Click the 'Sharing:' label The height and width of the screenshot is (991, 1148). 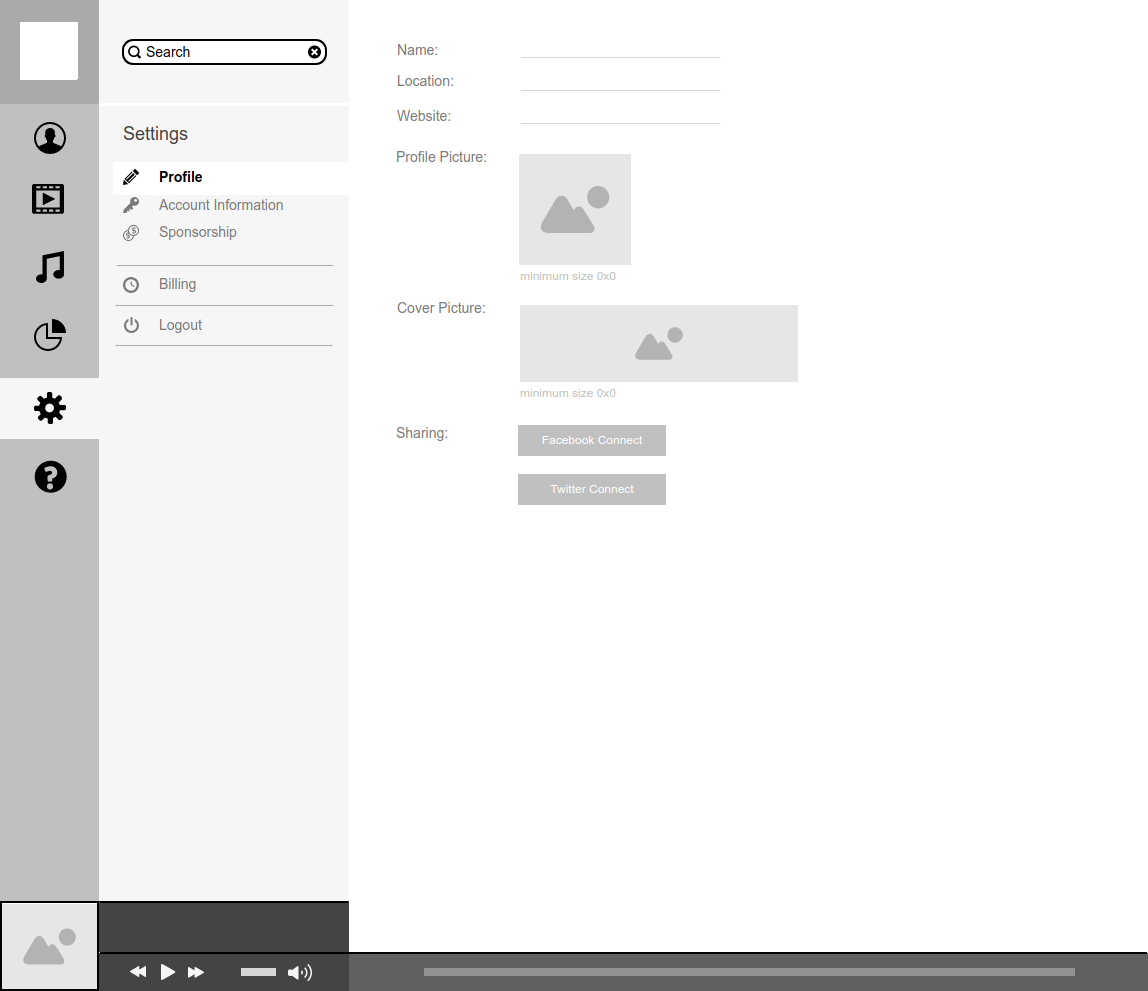pyautogui.click(x=422, y=433)
